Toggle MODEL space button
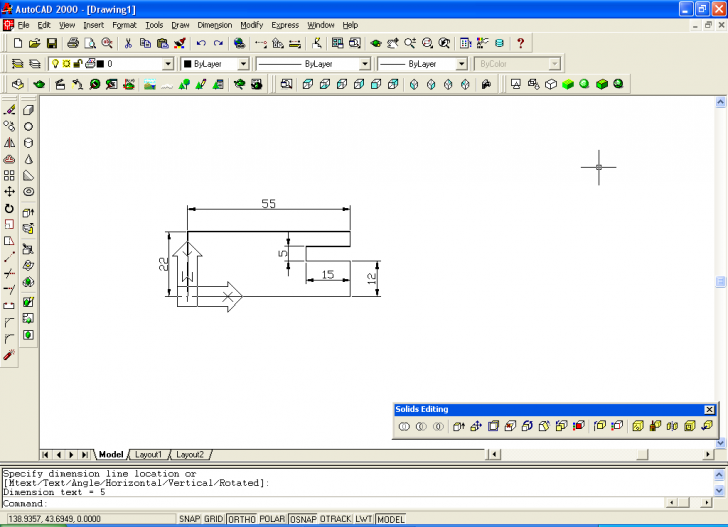728x527 pixels. pyautogui.click(x=390, y=519)
